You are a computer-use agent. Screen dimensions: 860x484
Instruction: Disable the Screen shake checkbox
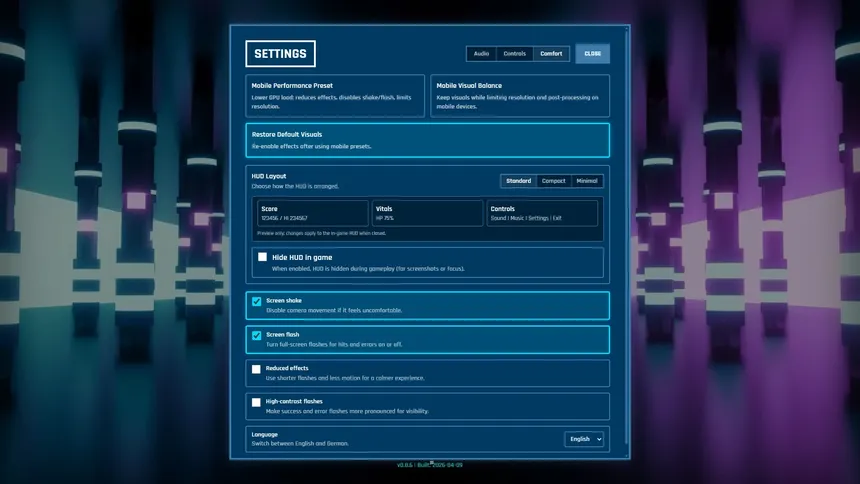(x=257, y=301)
